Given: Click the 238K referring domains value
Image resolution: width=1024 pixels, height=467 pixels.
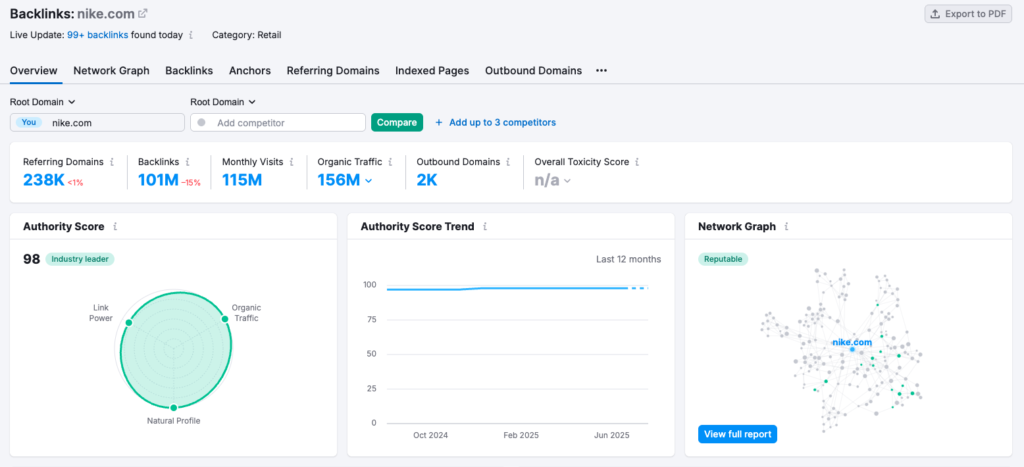Looking at the screenshot, I should (44, 180).
